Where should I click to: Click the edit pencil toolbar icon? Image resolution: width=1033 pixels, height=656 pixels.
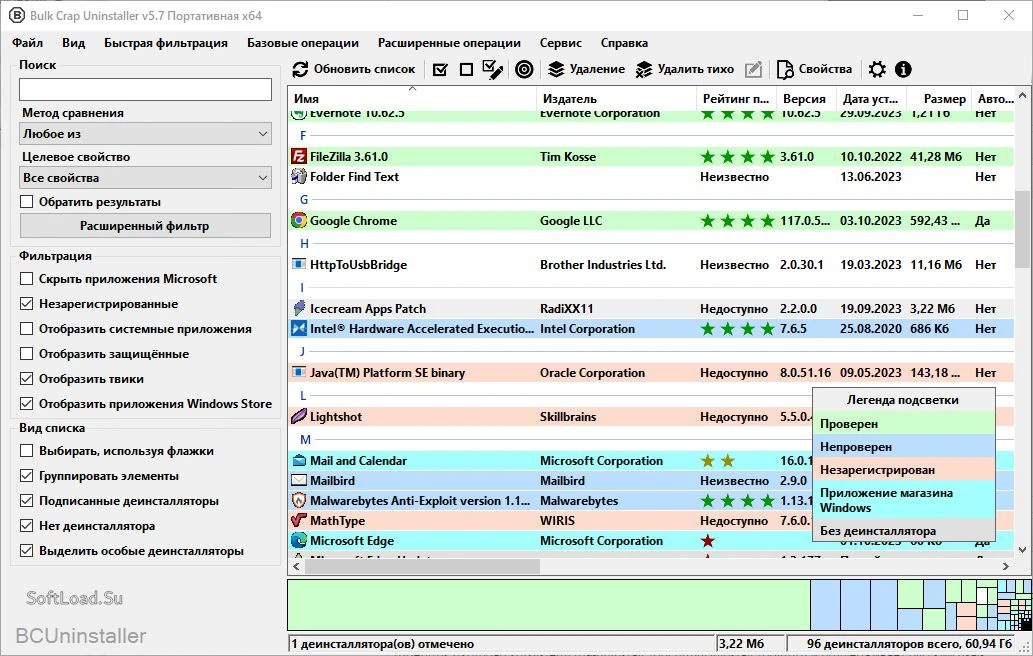click(754, 69)
